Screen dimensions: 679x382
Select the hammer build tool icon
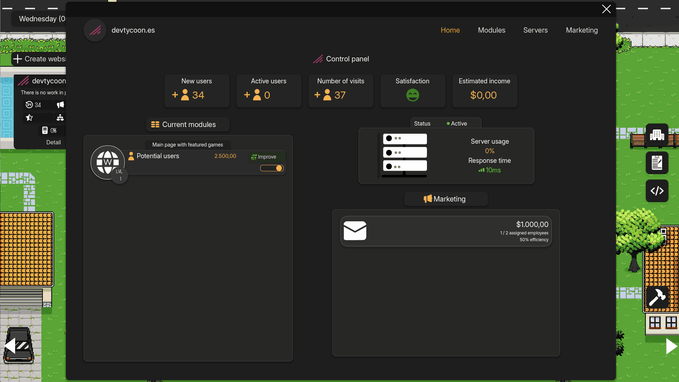657,297
